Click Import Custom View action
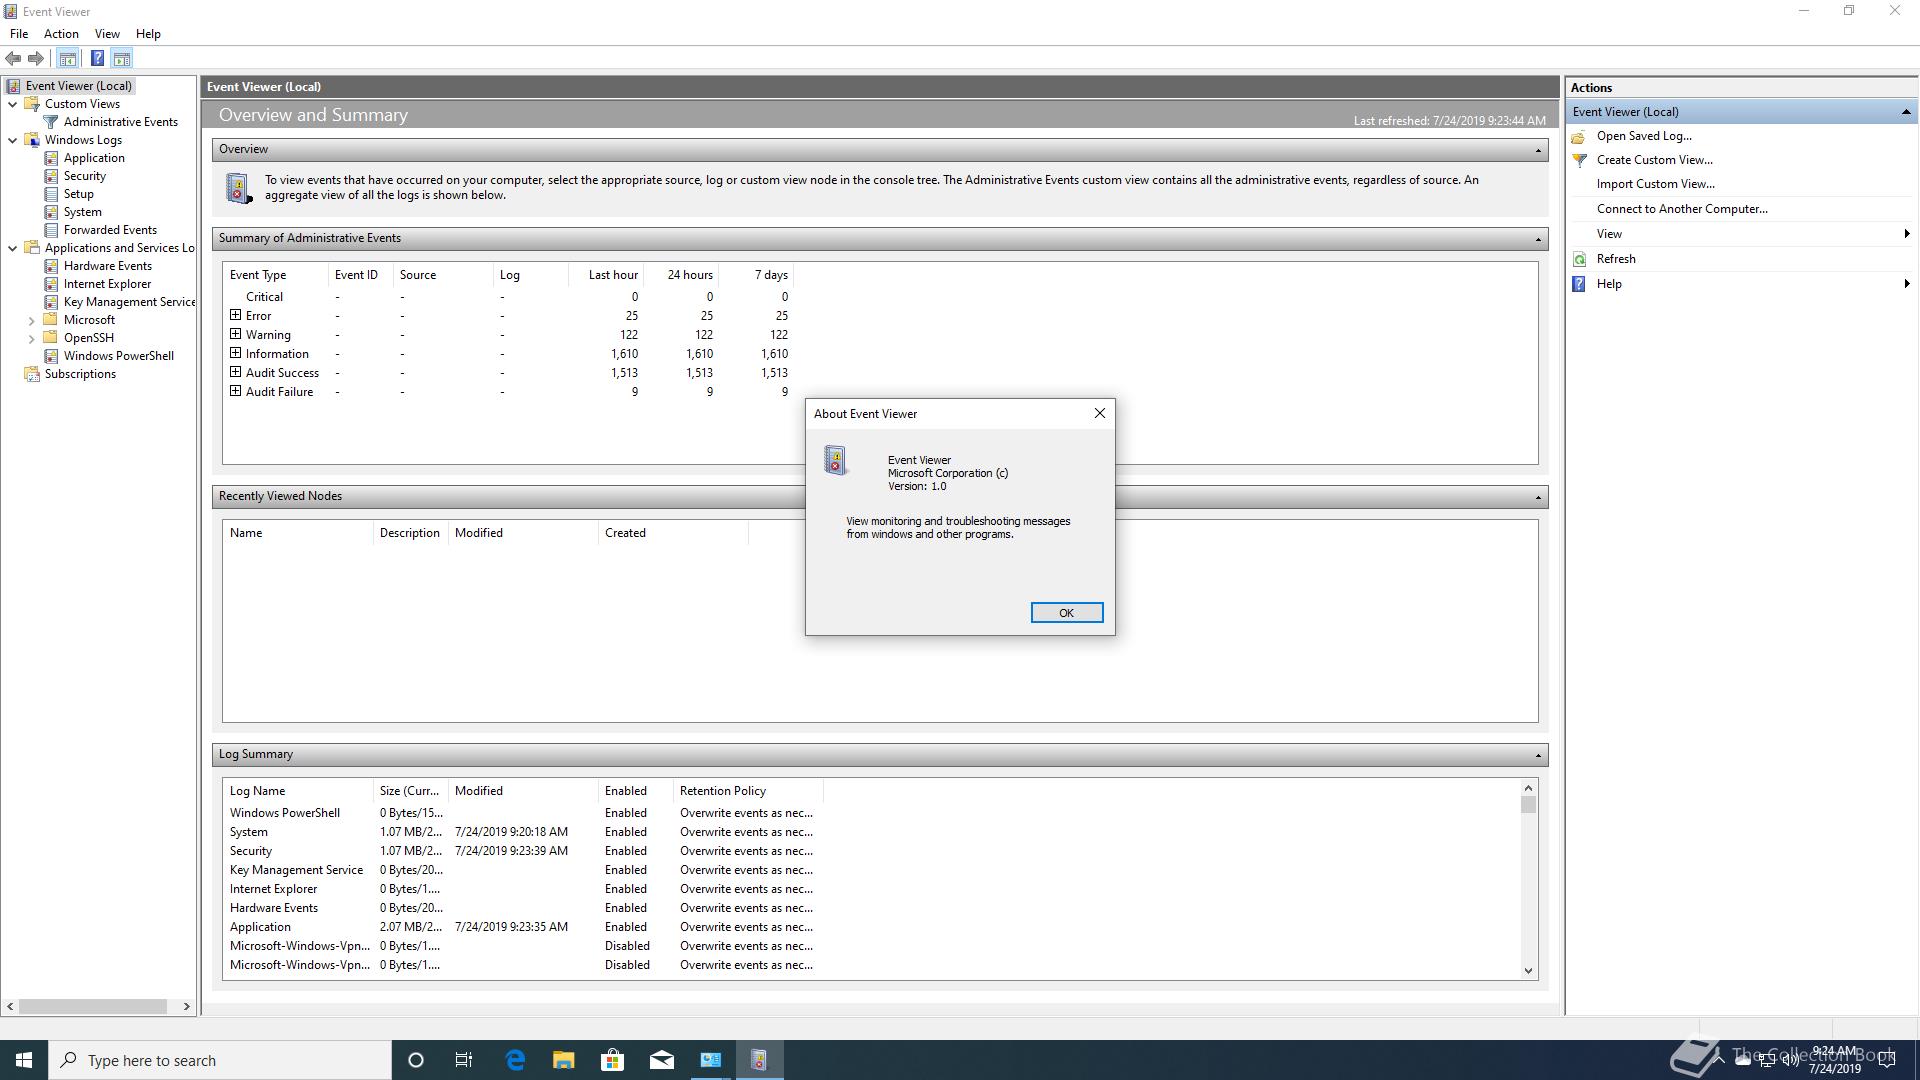This screenshot has width=1920, height=1080. tap(1655, 184)
